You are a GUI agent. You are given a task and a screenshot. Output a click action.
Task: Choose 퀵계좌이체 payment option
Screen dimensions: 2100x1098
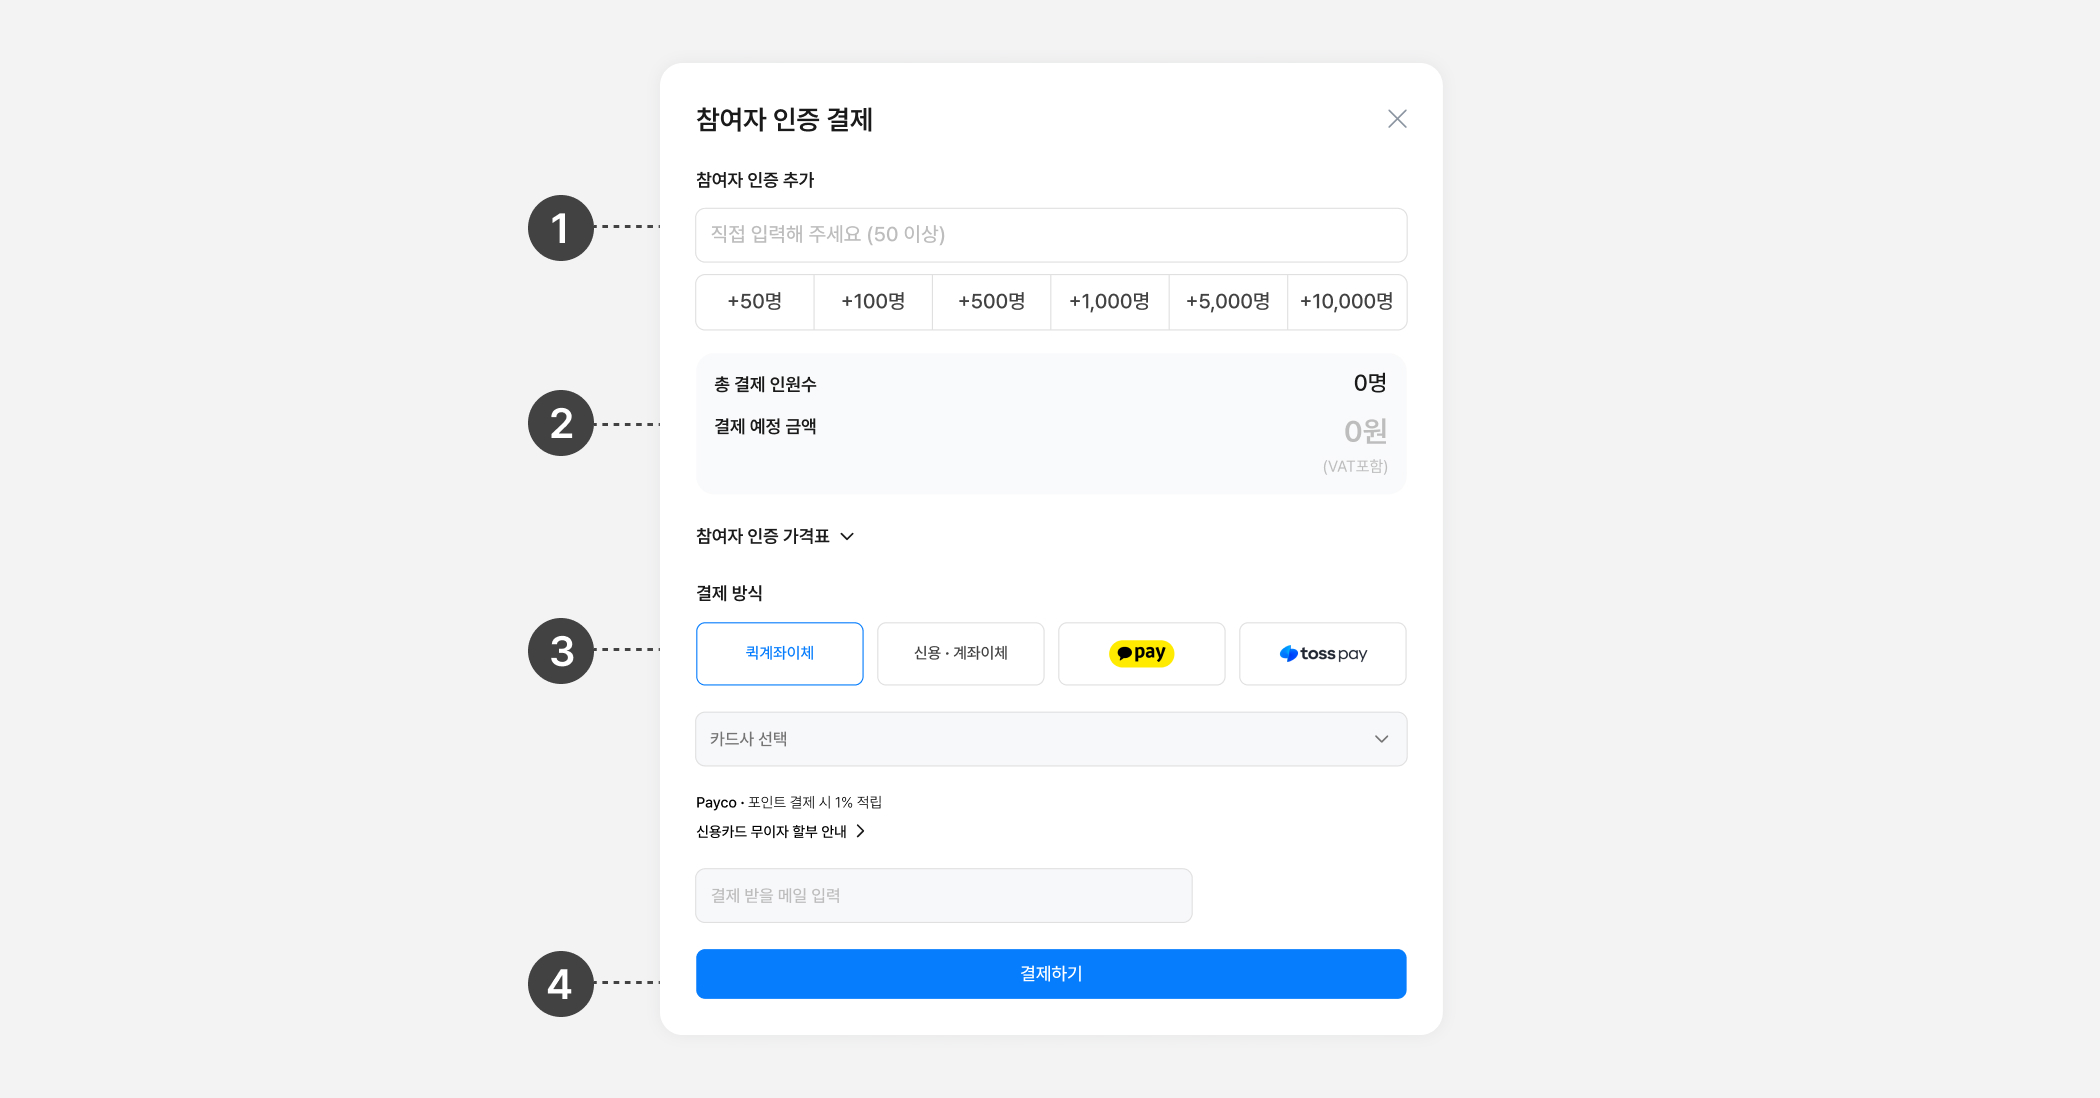pos(779,654)
